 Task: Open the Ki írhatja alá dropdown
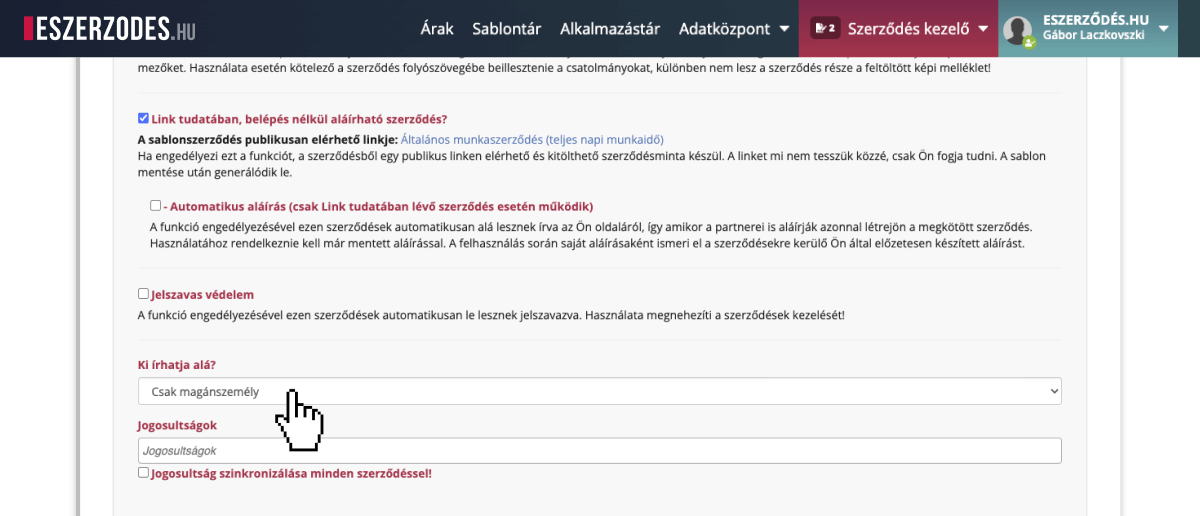(x=599, y=391)
